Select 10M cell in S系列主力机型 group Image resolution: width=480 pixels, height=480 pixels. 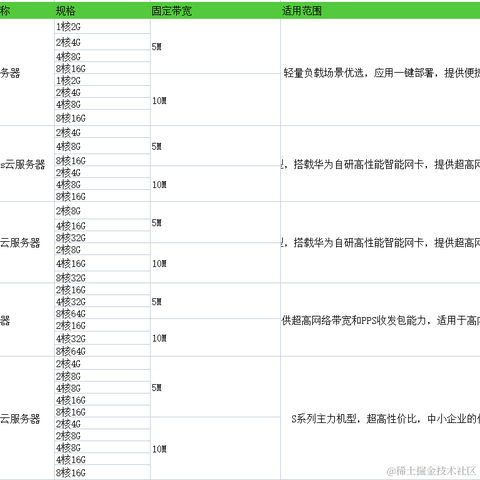(215, 449)
